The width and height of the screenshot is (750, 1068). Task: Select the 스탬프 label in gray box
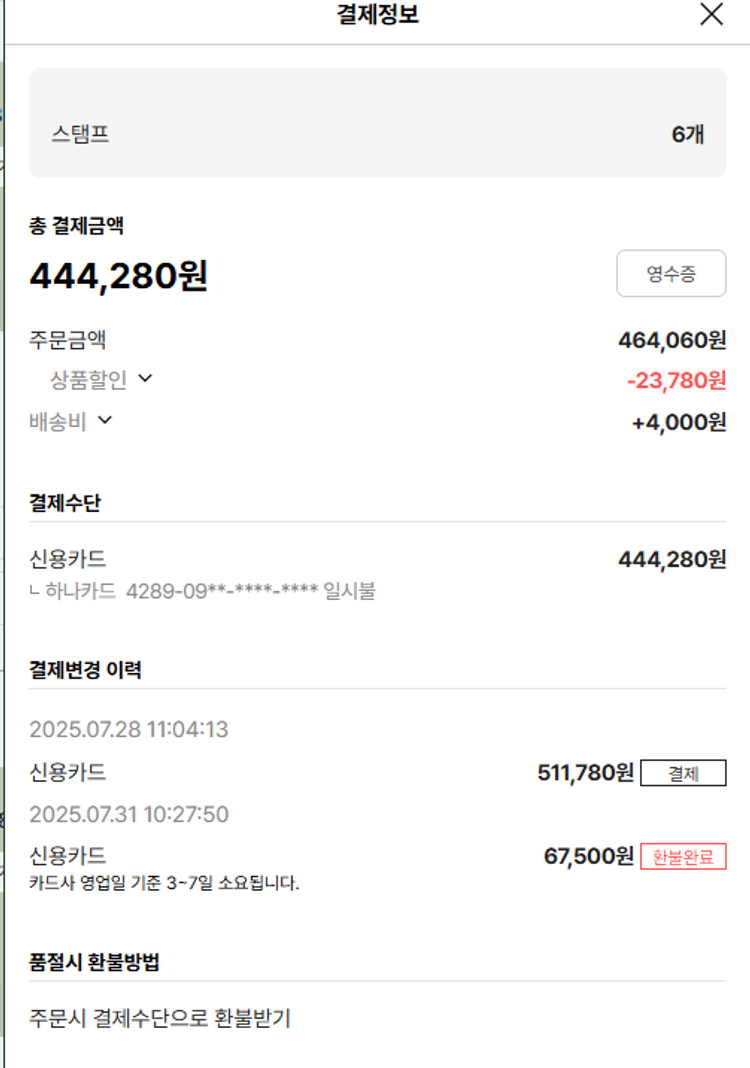80,134
